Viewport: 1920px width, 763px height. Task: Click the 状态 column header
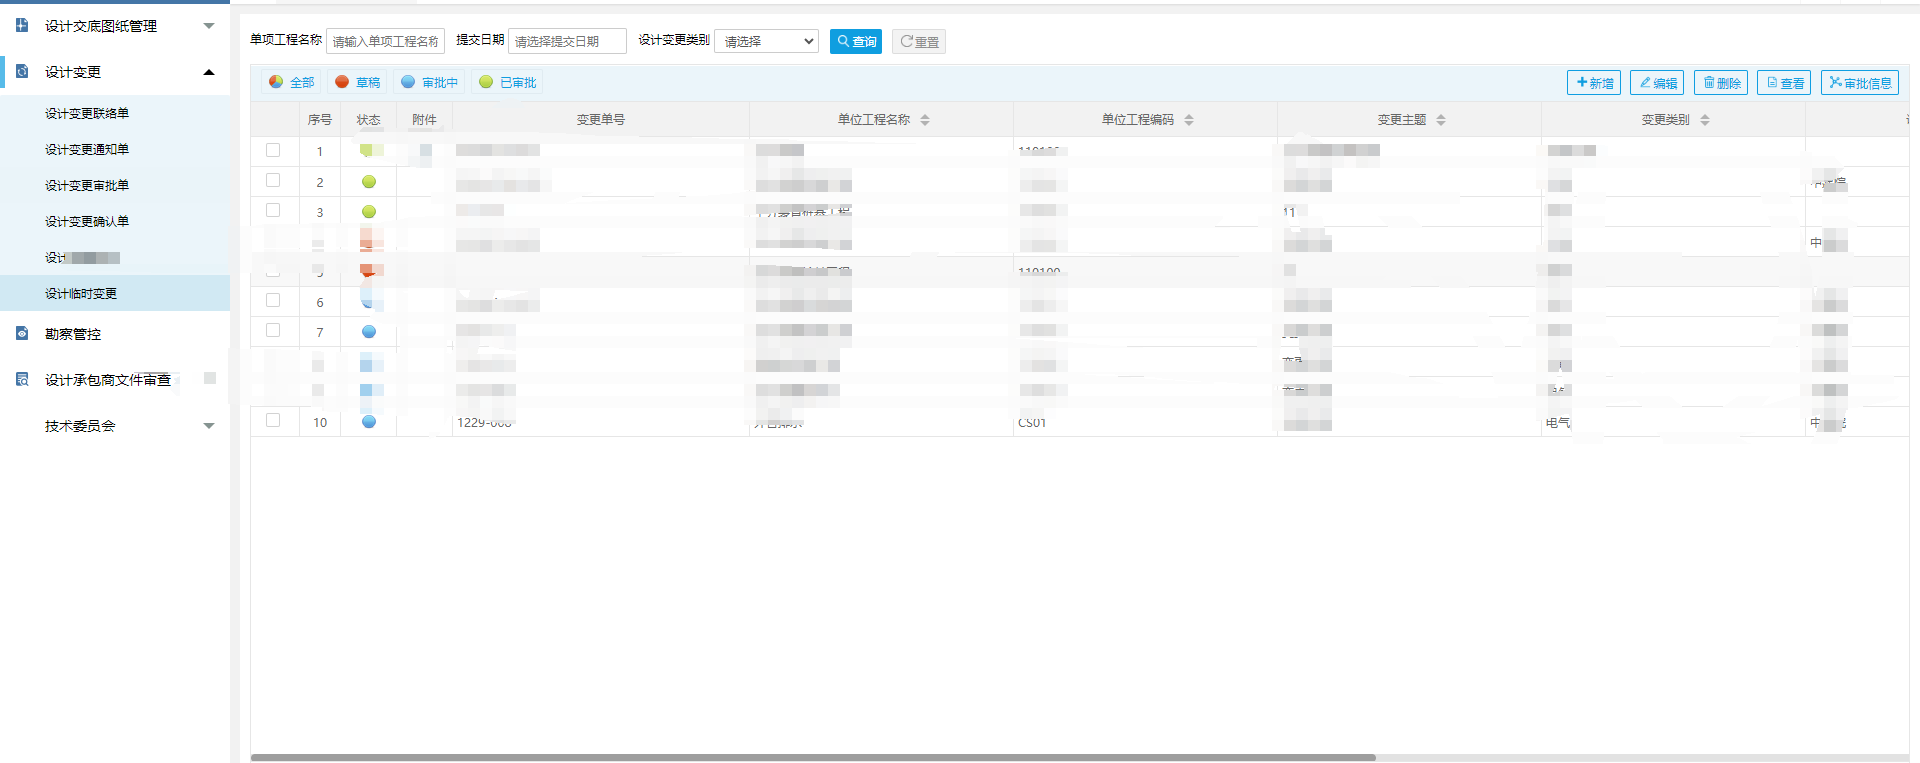coord(369,120)
